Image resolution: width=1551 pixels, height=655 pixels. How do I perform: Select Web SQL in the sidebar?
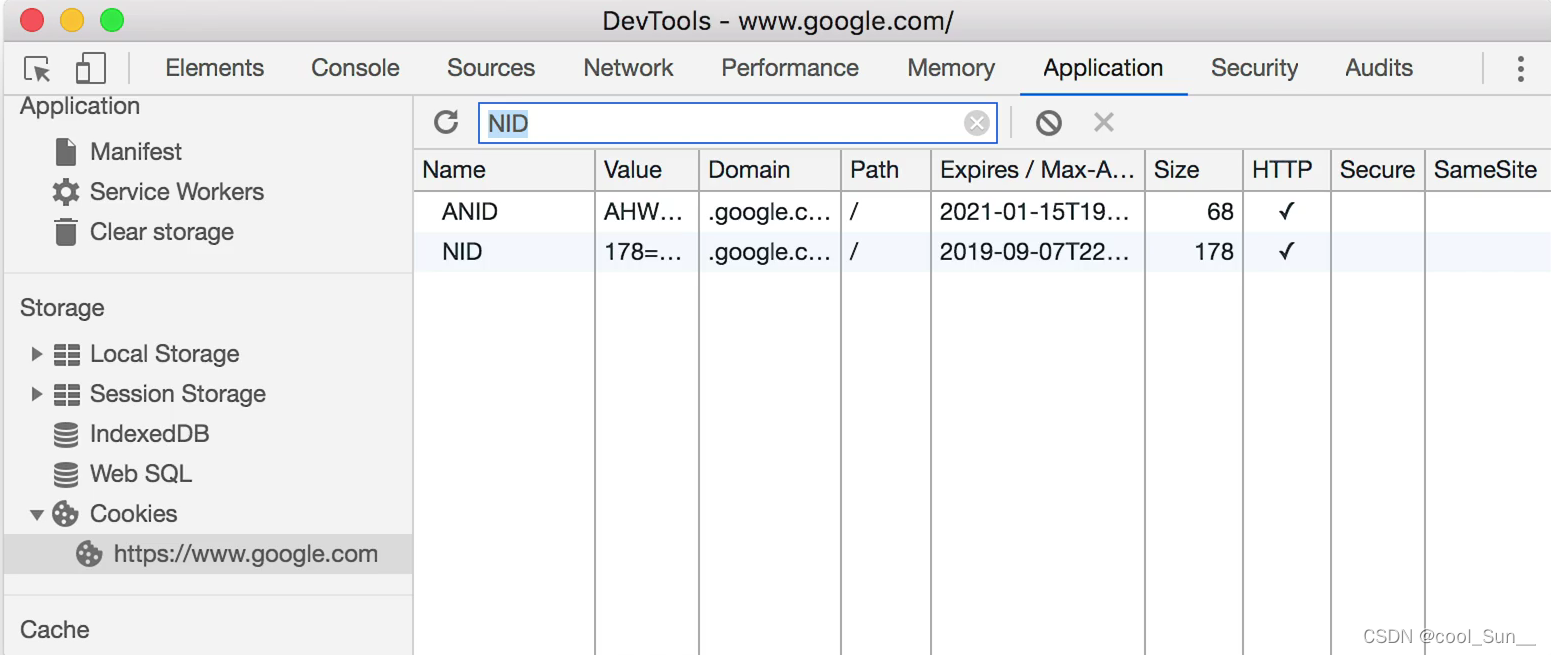pos(141,474)
